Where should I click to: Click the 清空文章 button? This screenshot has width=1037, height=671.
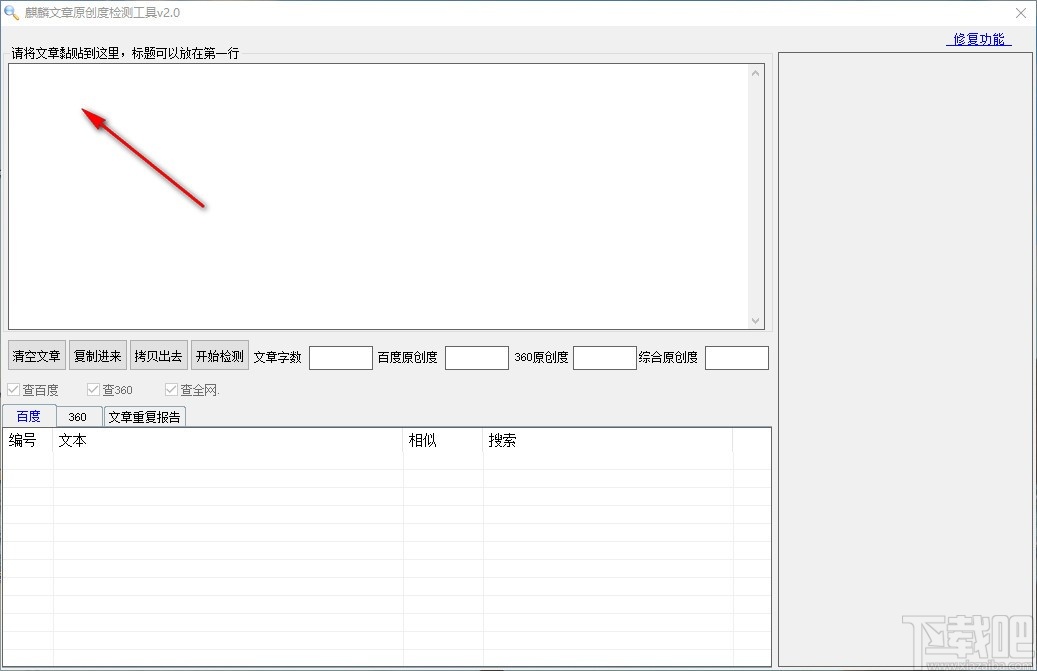coord(36,356)
